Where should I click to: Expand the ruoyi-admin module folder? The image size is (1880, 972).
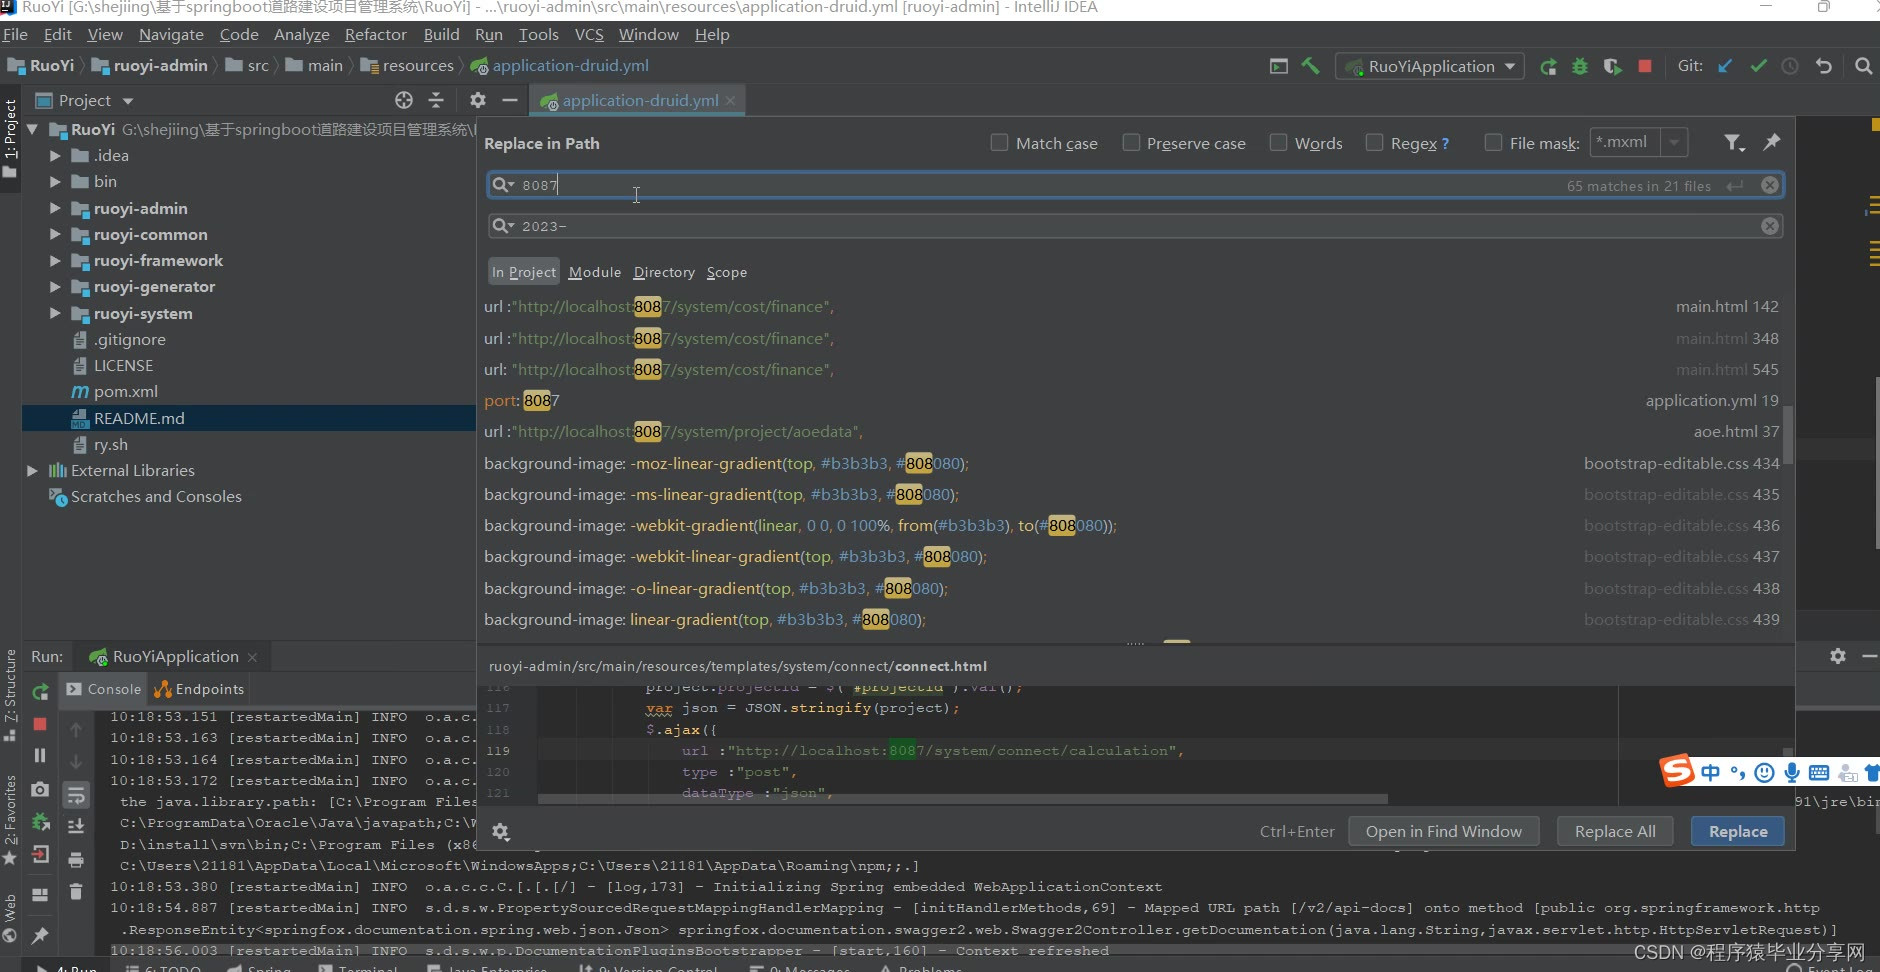pyautogui.click(x=55, y=208)
